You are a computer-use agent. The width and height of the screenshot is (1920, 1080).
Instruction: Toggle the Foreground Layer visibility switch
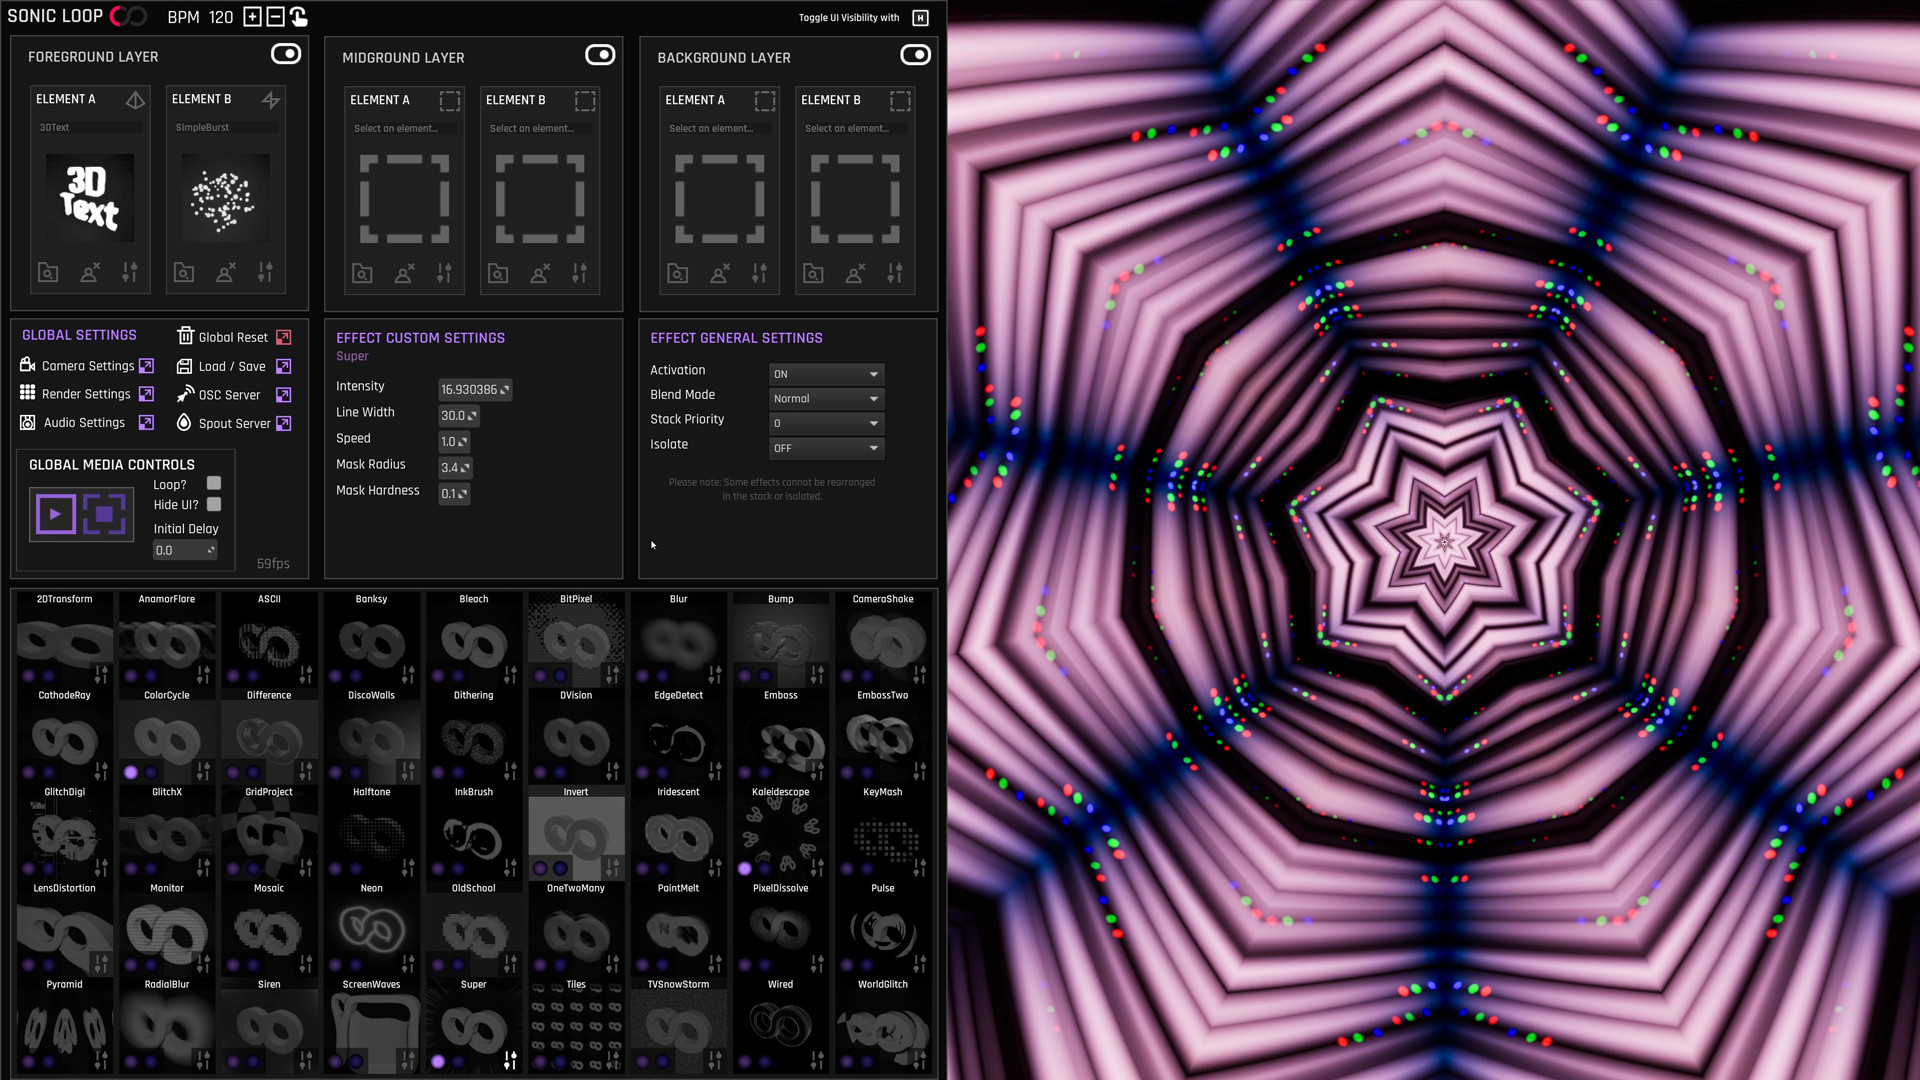coord(285,54)
